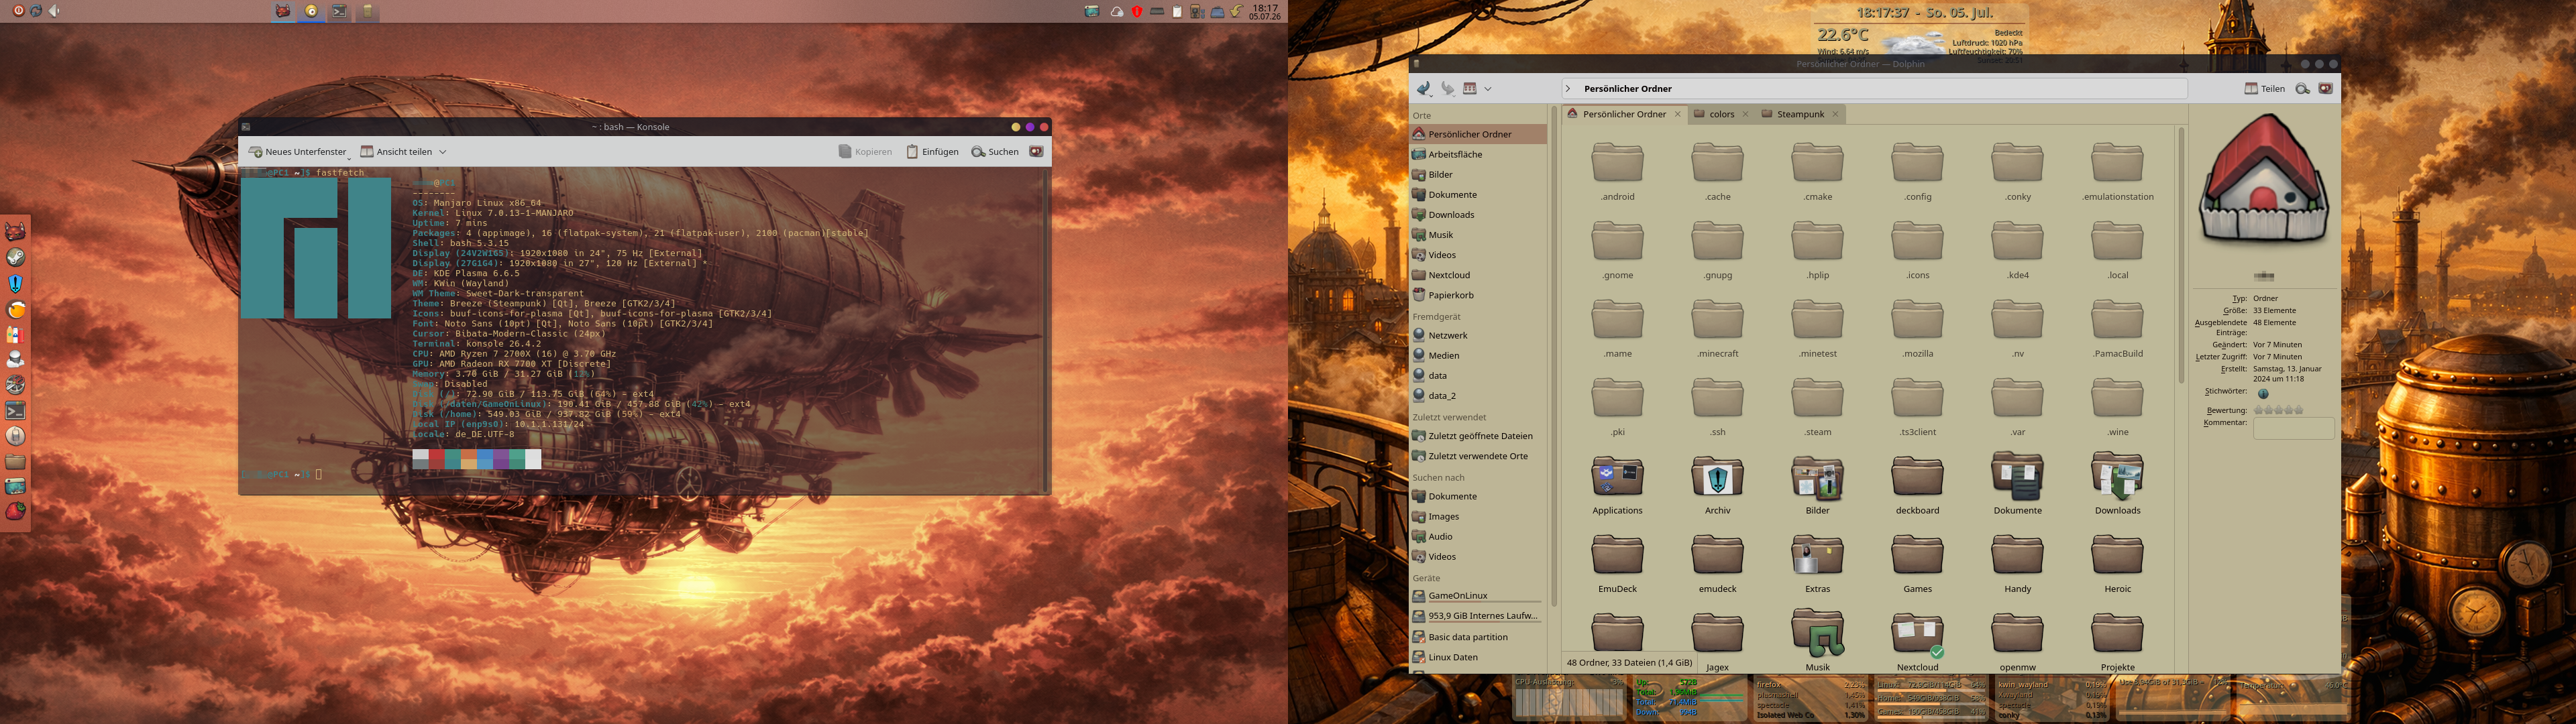The image size is (2576, 724).
Task: Select Netzwerk under Fremdgerät
Action: (x=1478, y=335)
